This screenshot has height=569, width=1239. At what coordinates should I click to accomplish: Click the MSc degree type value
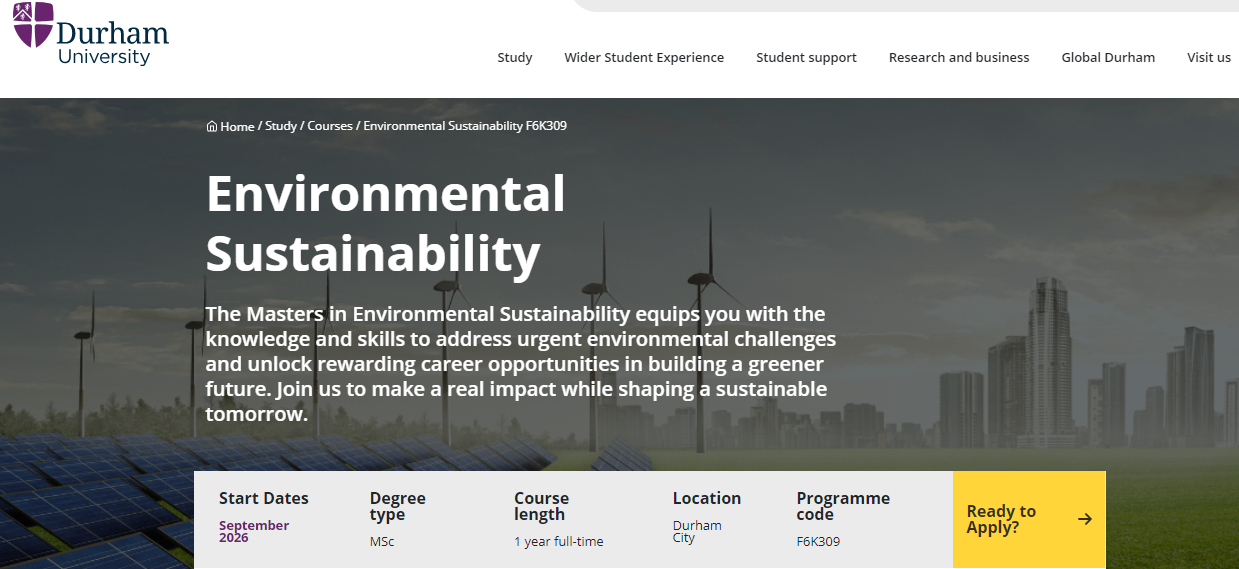382,542
